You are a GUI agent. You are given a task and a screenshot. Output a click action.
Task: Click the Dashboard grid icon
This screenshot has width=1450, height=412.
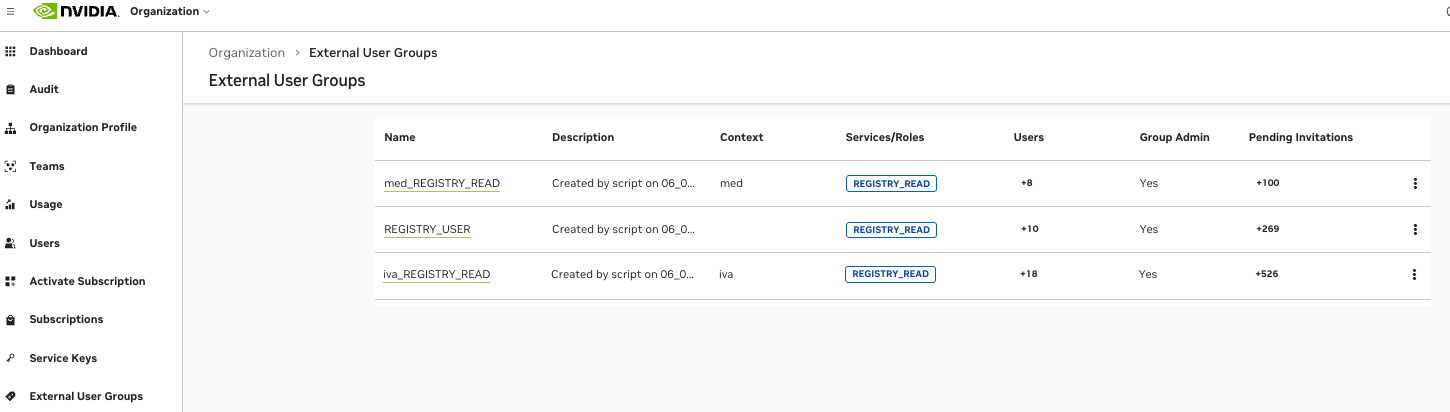pos(11,51)
